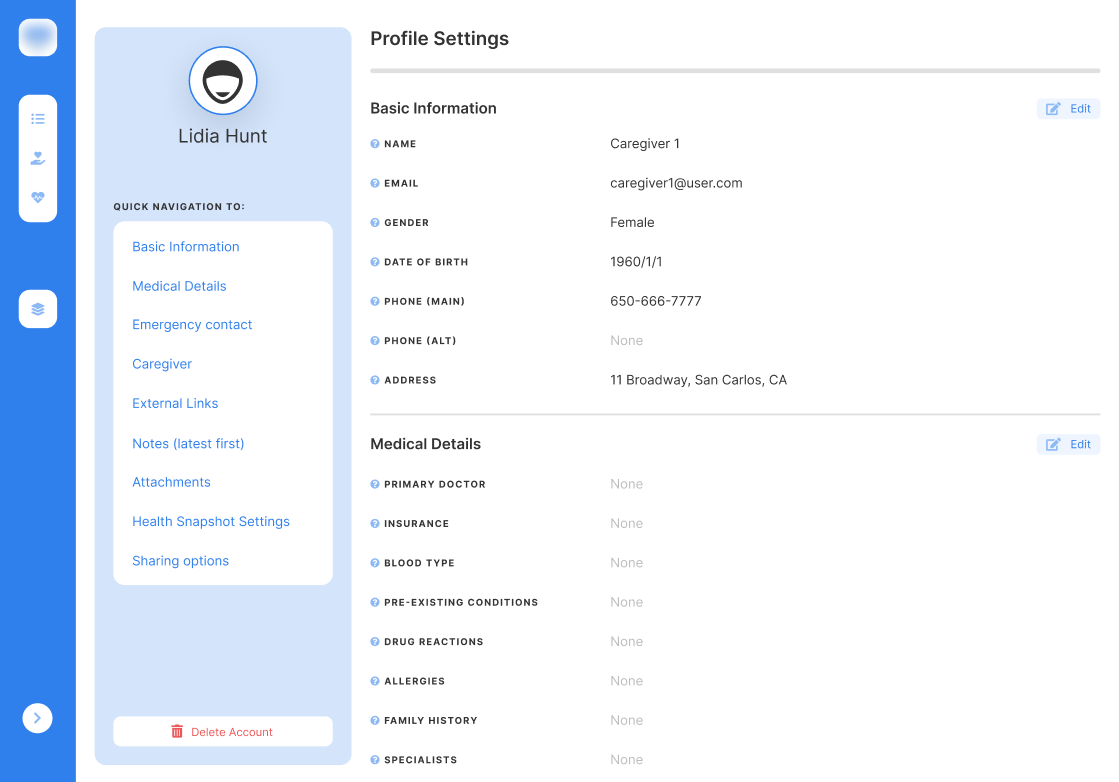This screenshot has width=1119, height=782.
Task: Click the help icon next to Email
Action: tap(375, 184)
